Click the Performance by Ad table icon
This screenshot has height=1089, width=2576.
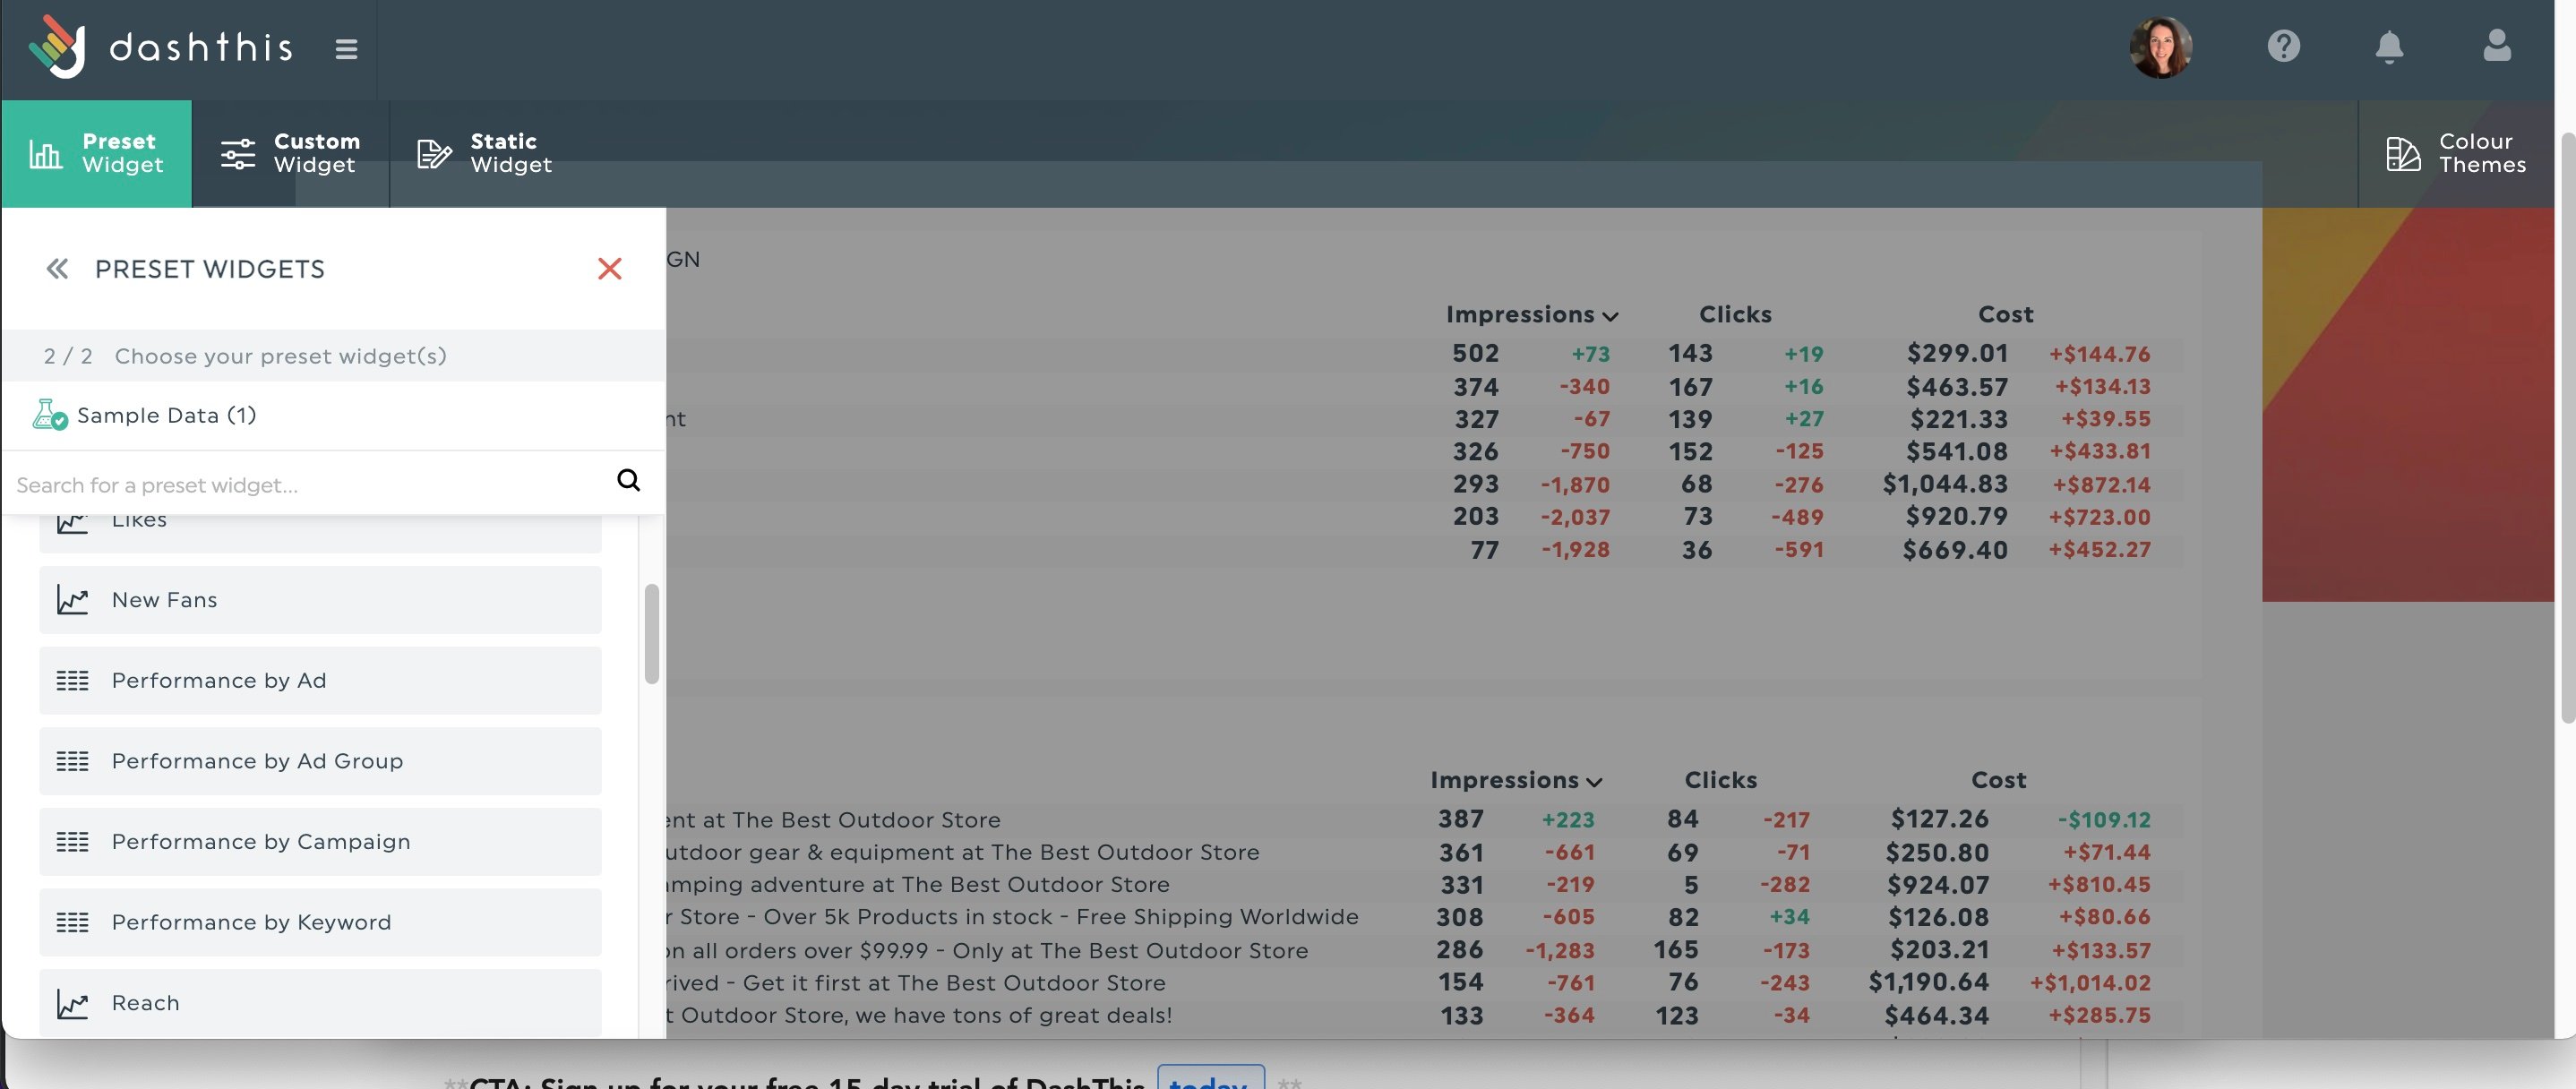[72, 681]
